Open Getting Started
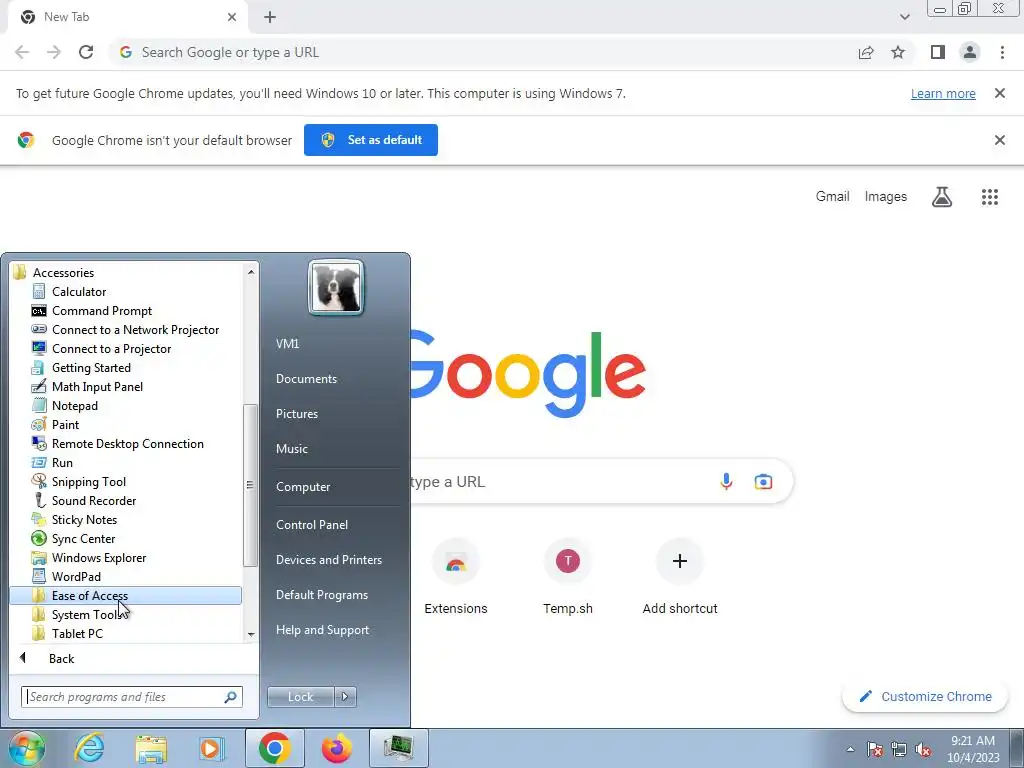1024x768 pixels. (x=91, y=368)
